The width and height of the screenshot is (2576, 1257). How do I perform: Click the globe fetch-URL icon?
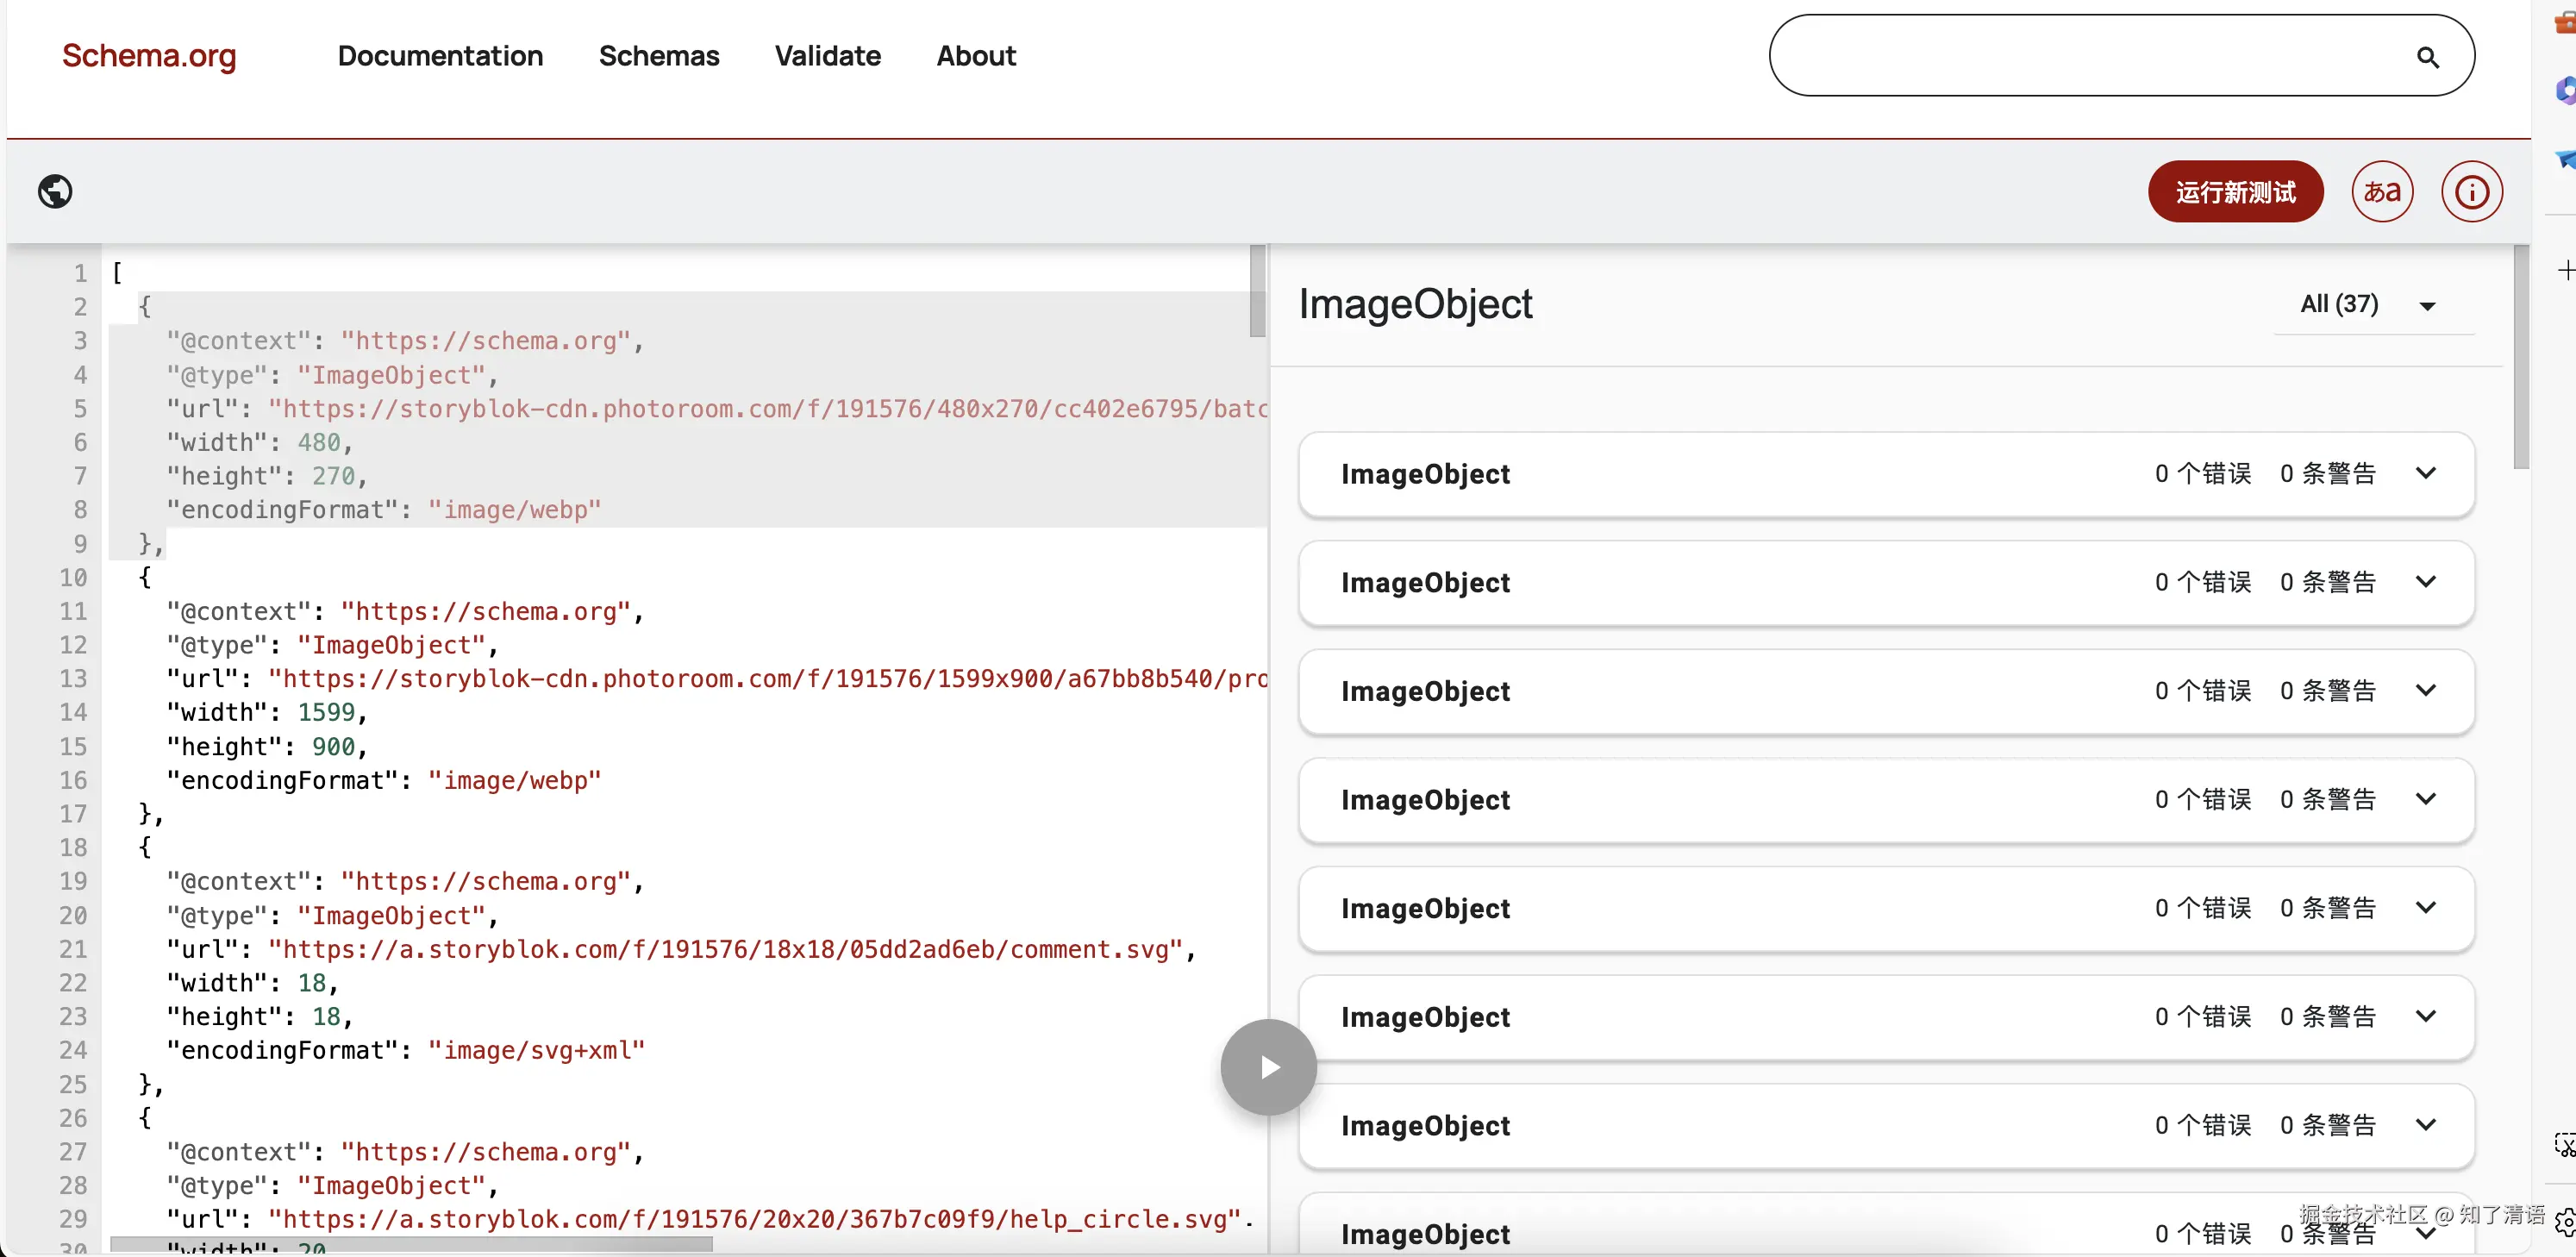click(x=55, y=191)
